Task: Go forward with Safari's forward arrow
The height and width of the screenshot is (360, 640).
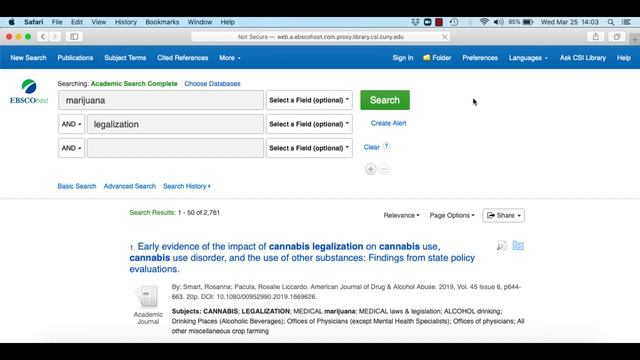Action: tap(54, 37)
